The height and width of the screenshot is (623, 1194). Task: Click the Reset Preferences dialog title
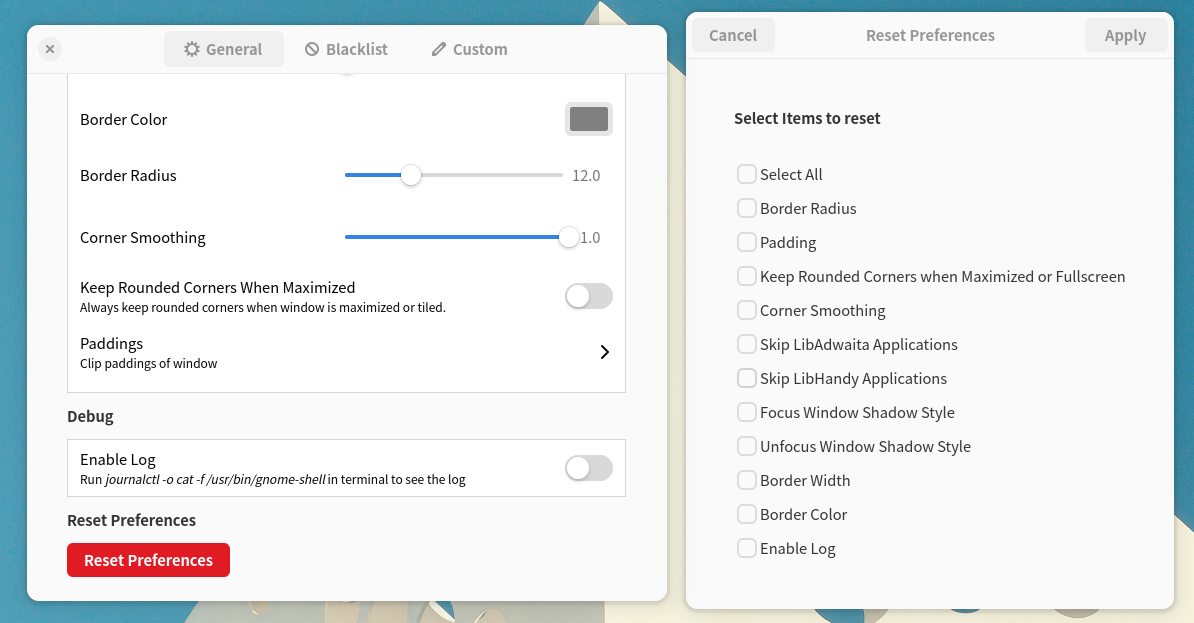click(x=930, y=36)
